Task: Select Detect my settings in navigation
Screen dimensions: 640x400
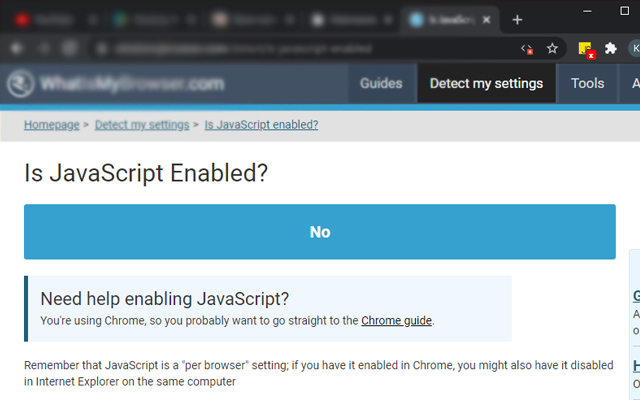Action: point(486,83)
